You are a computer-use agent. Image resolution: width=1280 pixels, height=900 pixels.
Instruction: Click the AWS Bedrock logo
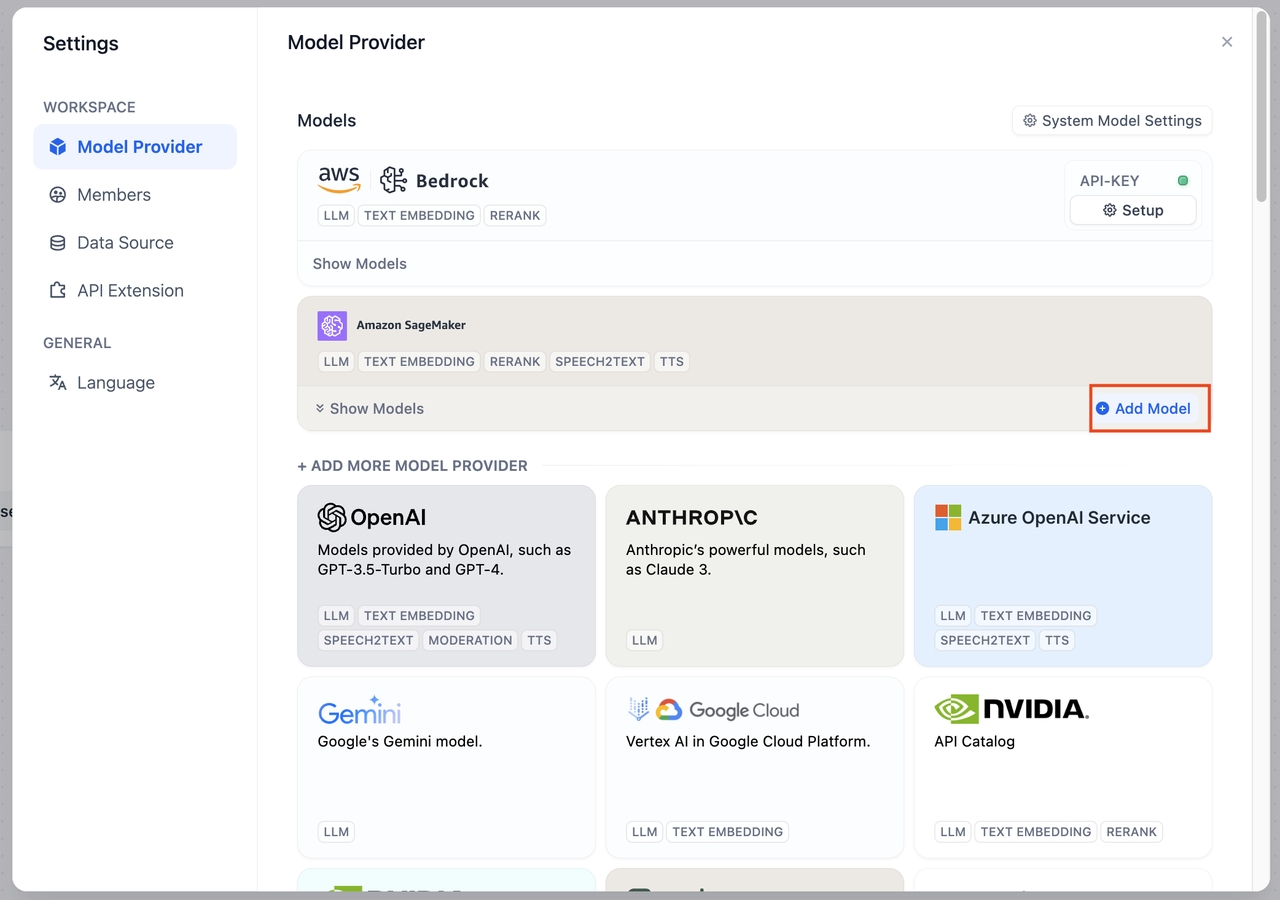(x=403, y=180)
